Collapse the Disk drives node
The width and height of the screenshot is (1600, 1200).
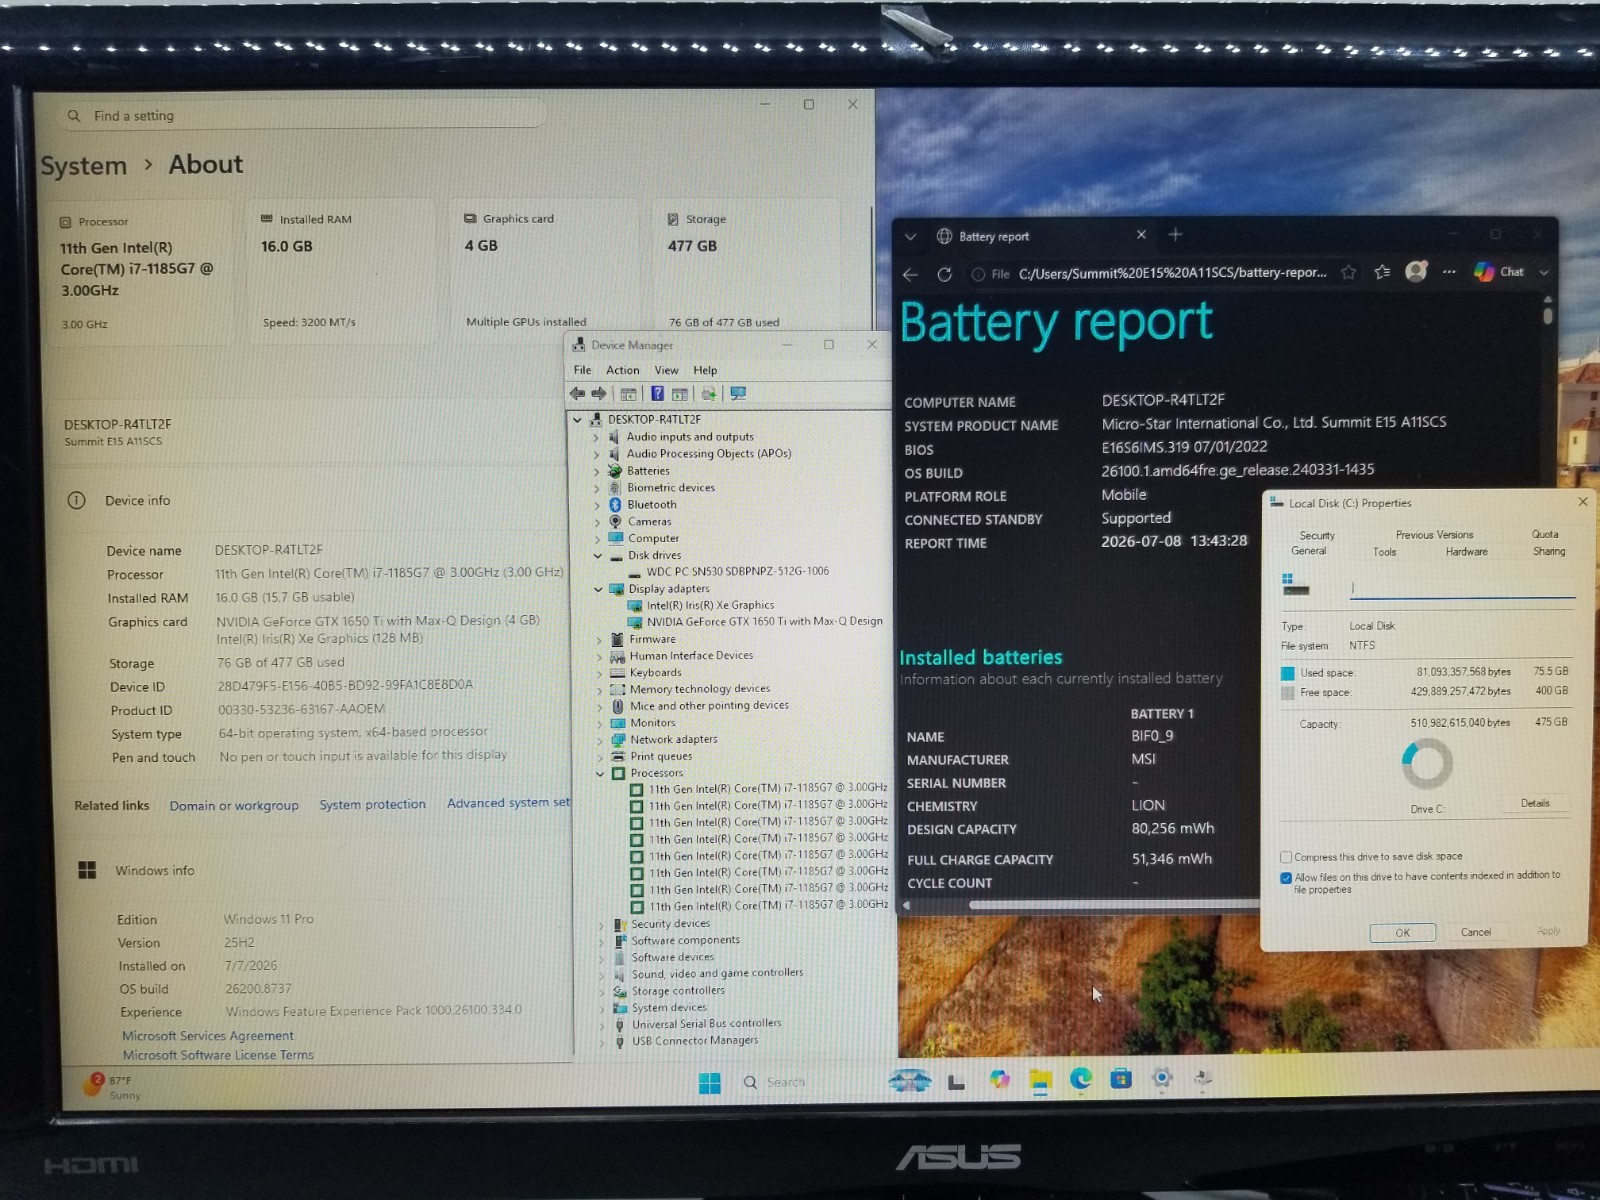(598, 556)
